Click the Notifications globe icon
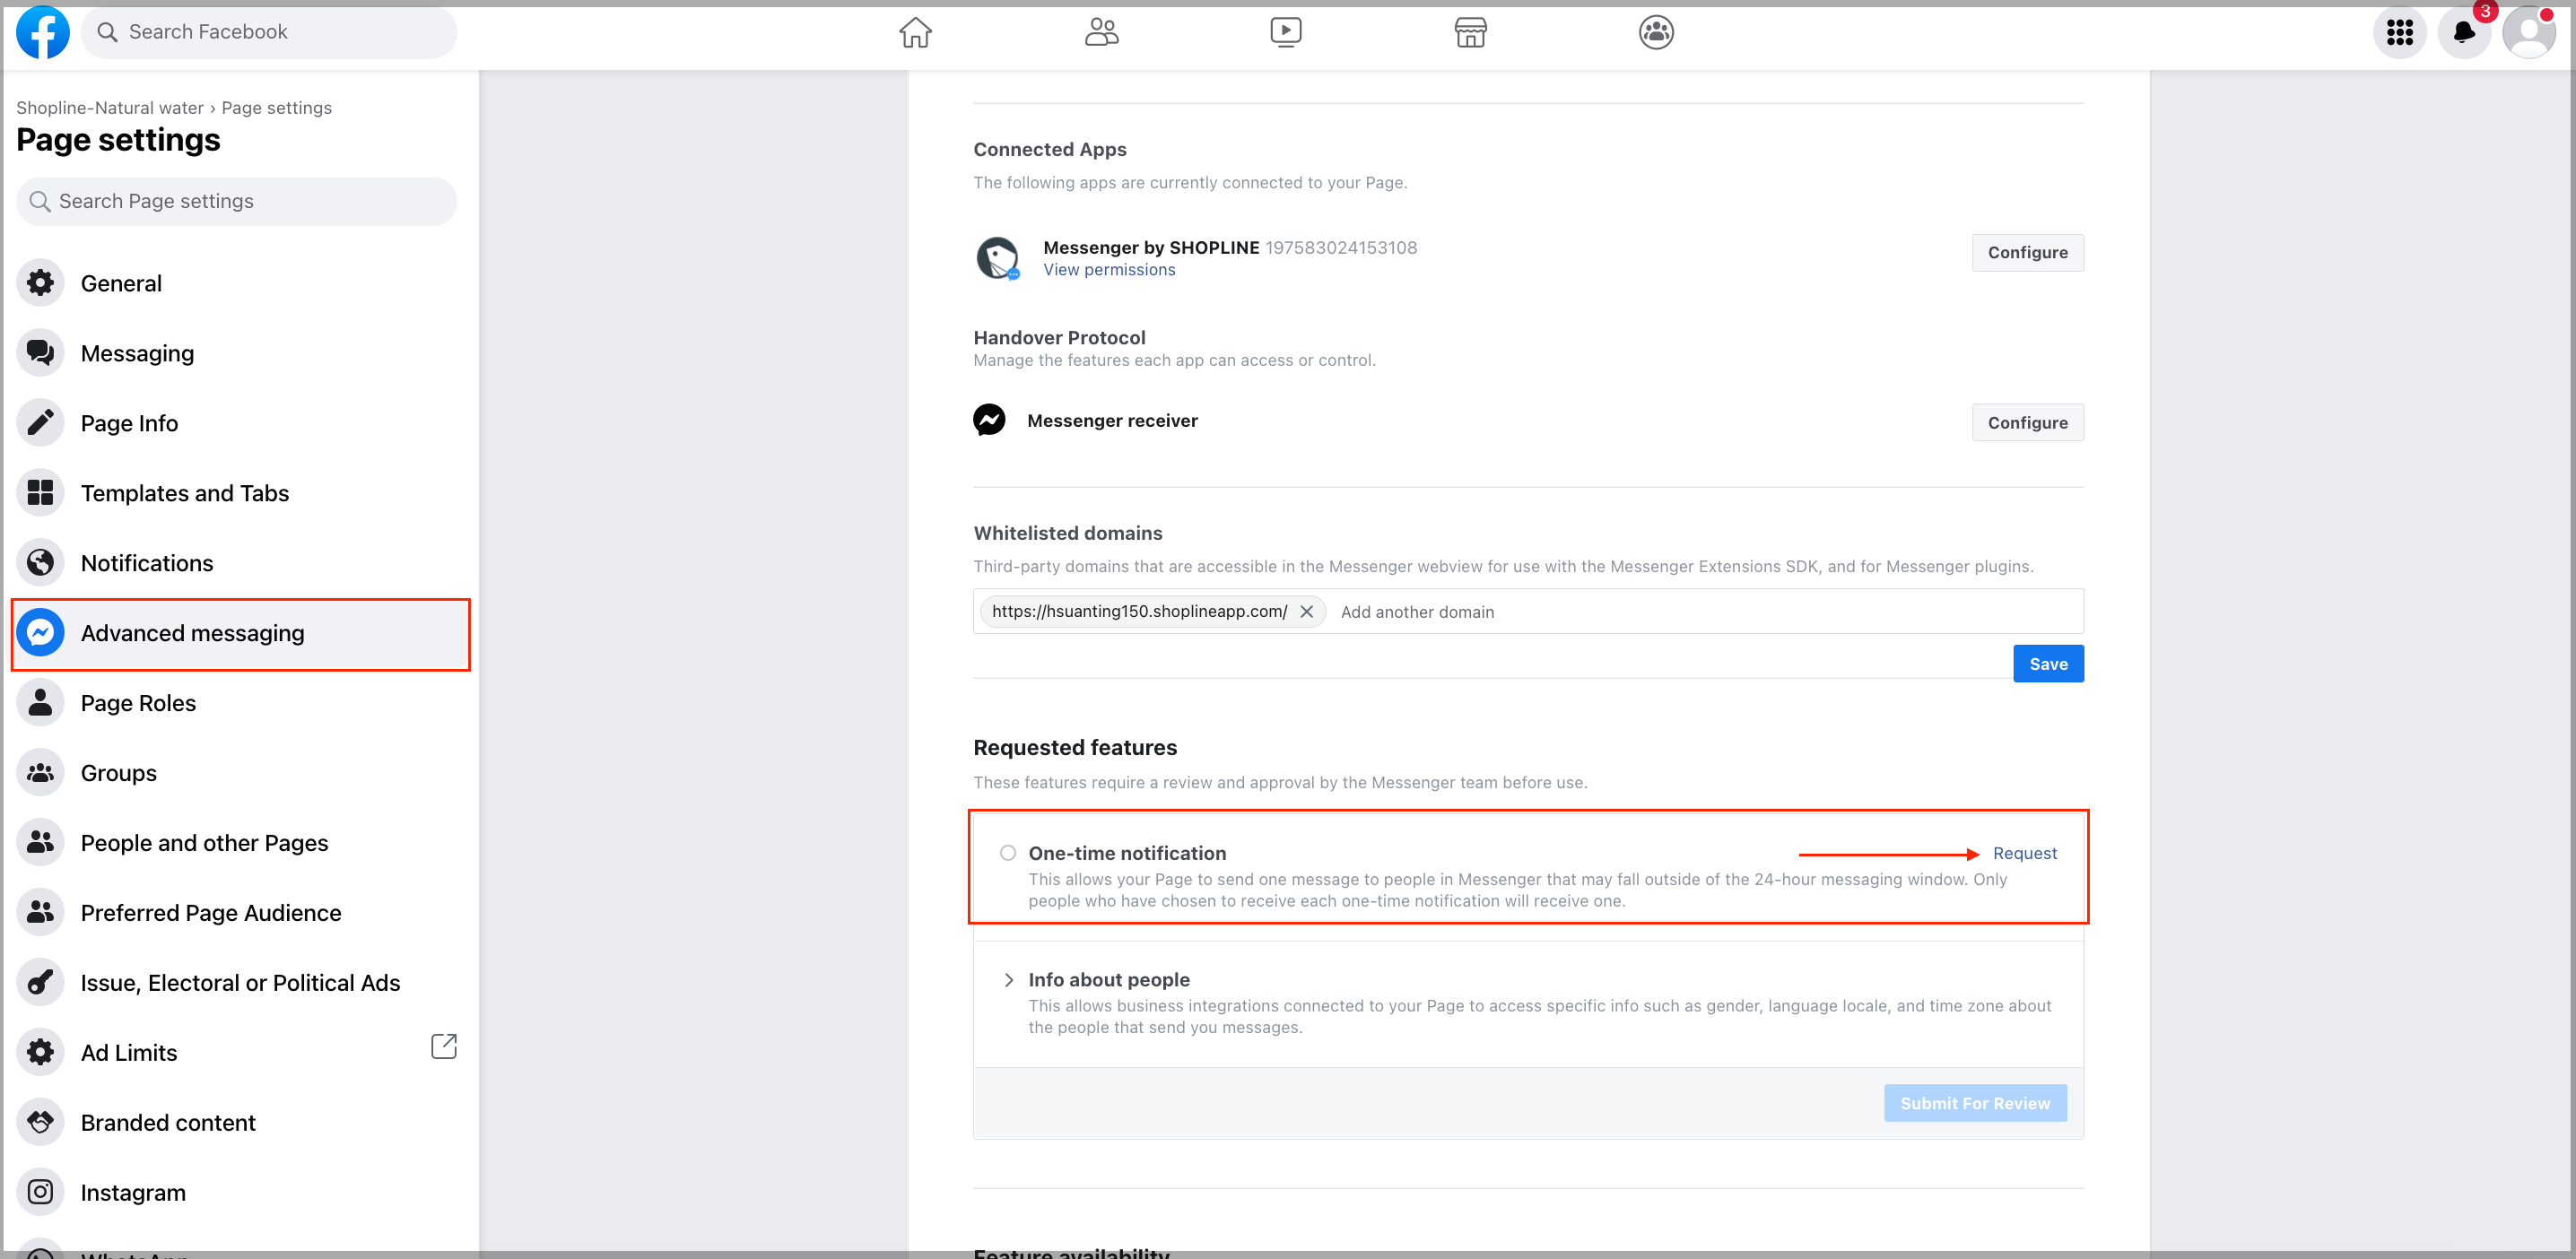Screen dimensions: 2576x1259 pos(40,563)
